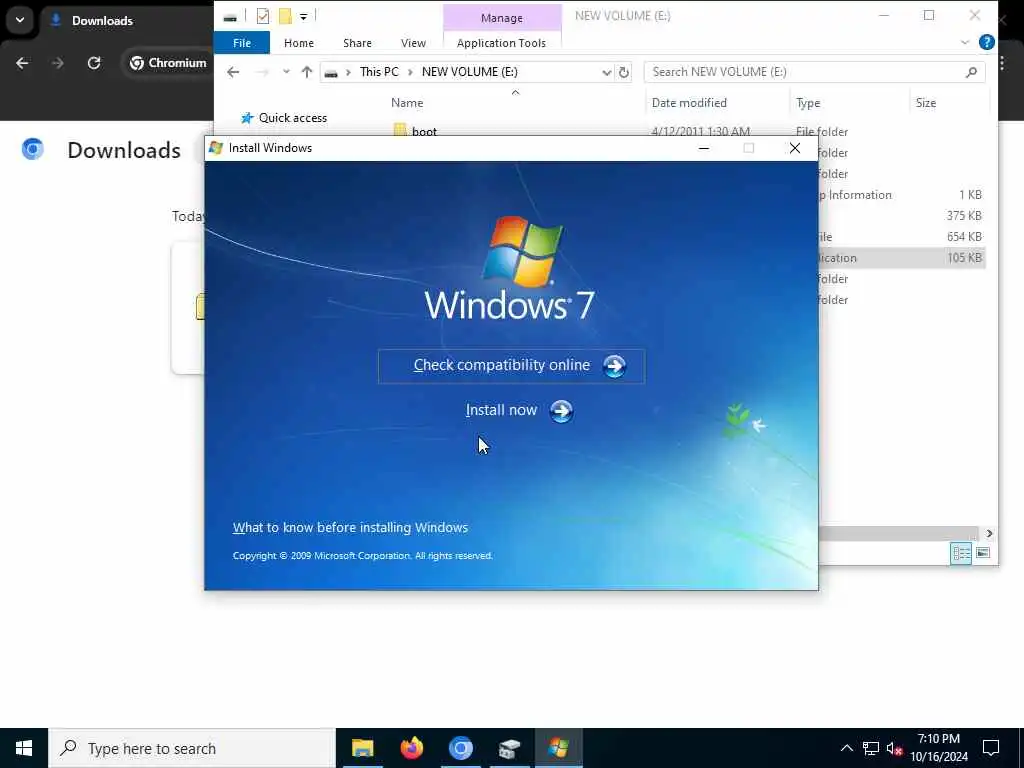This screenshot has height=768, width=1024.
Task: Click Install now arrow button
Action: [x=561, y=411]
